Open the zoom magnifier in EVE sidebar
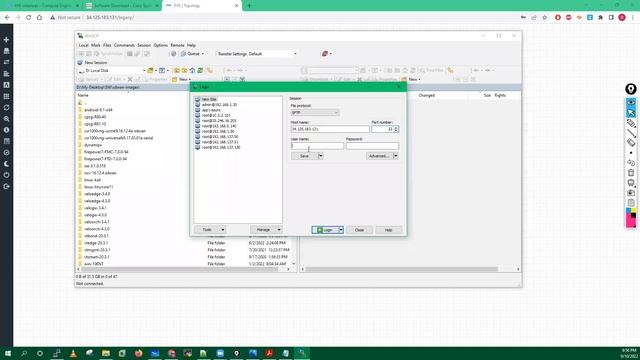 tap(6, 119)
